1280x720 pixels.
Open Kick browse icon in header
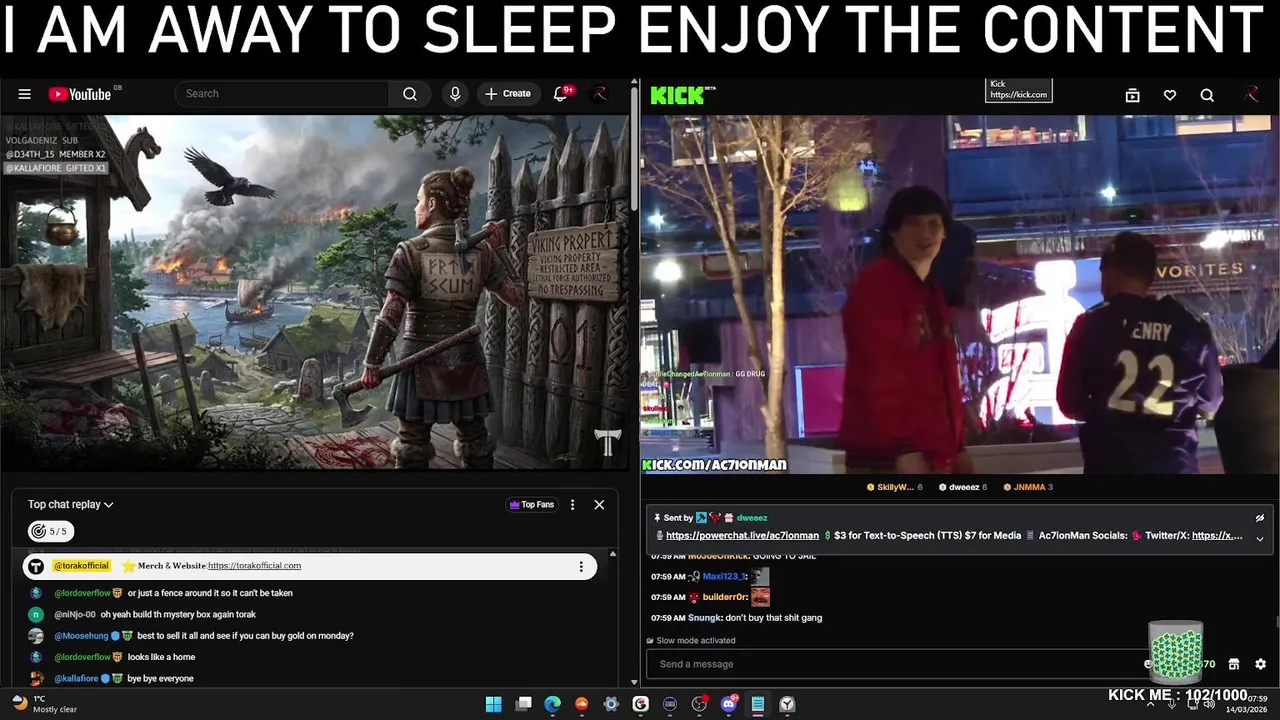[1132, 95]
